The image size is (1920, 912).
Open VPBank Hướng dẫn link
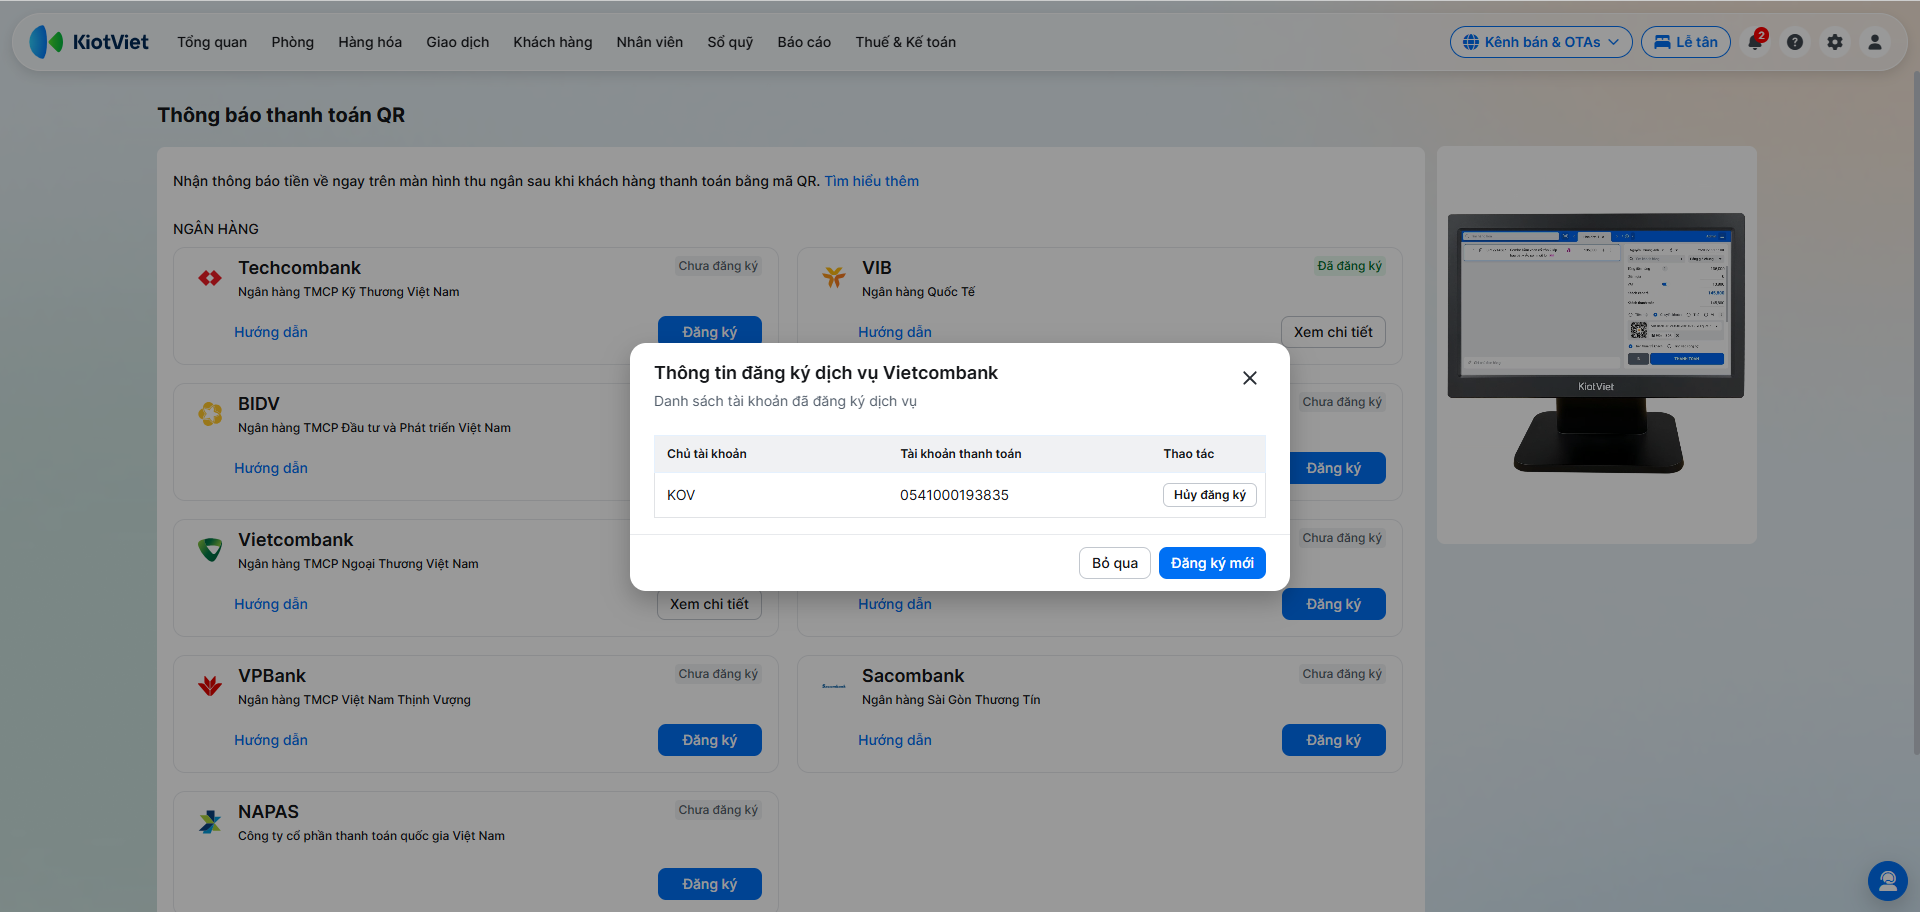click(271, 740)
